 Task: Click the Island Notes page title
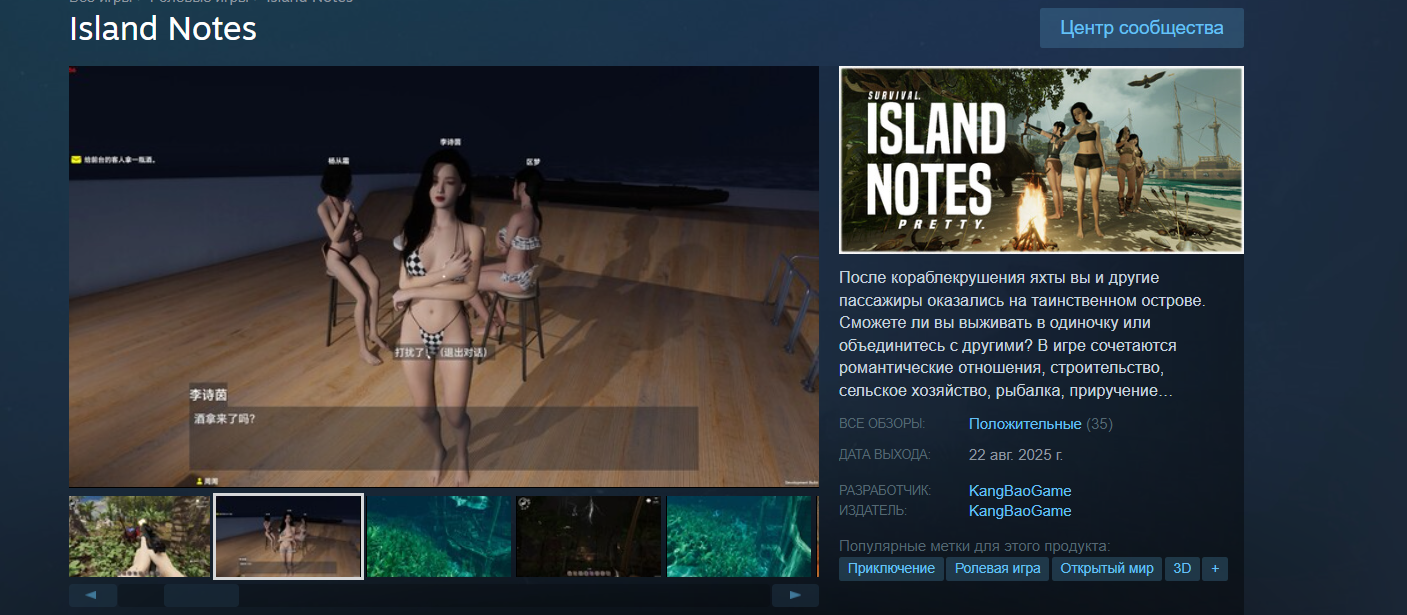click(x=163, y=29)
